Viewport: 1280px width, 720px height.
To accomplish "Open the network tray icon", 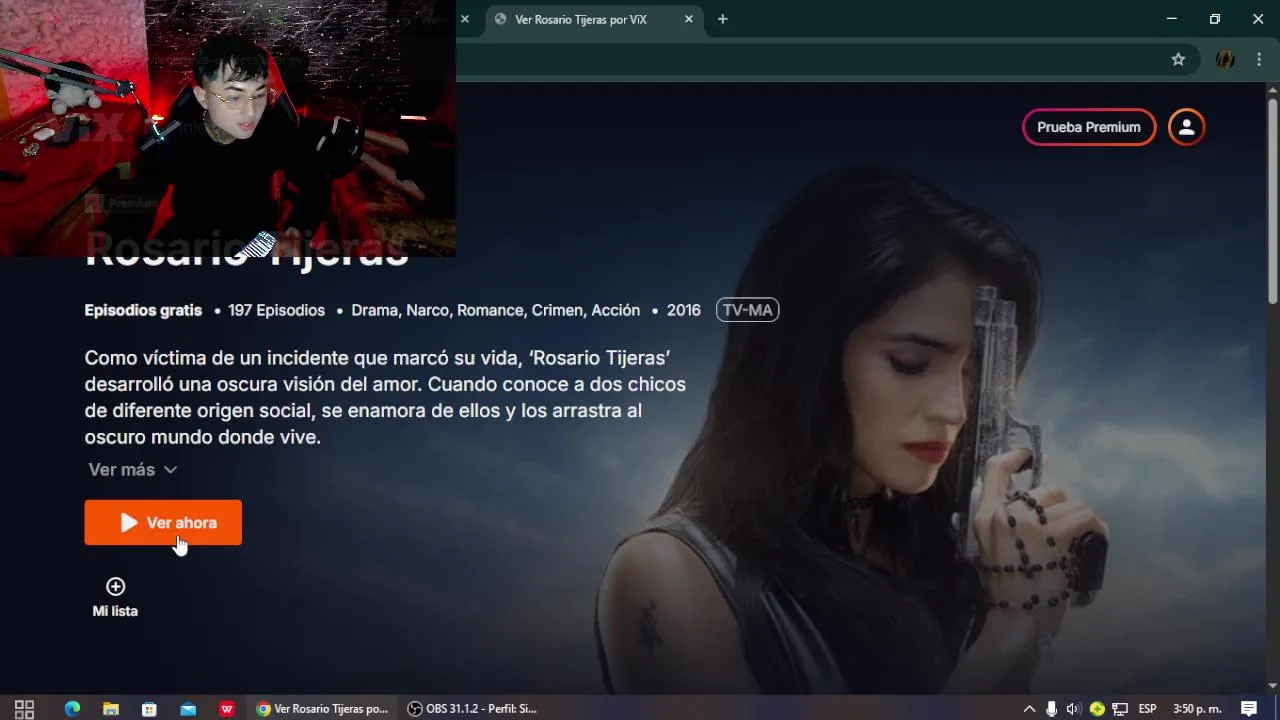I will (1120, 709).
